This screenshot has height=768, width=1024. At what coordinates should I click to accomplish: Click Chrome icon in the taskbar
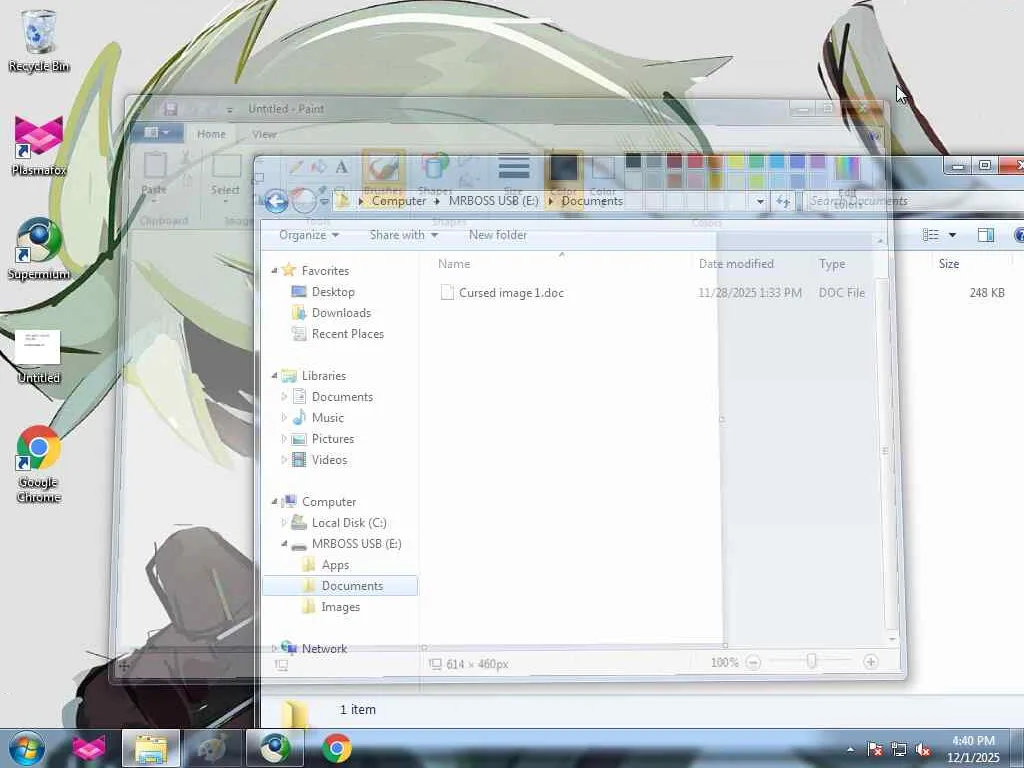pos(337,748)
